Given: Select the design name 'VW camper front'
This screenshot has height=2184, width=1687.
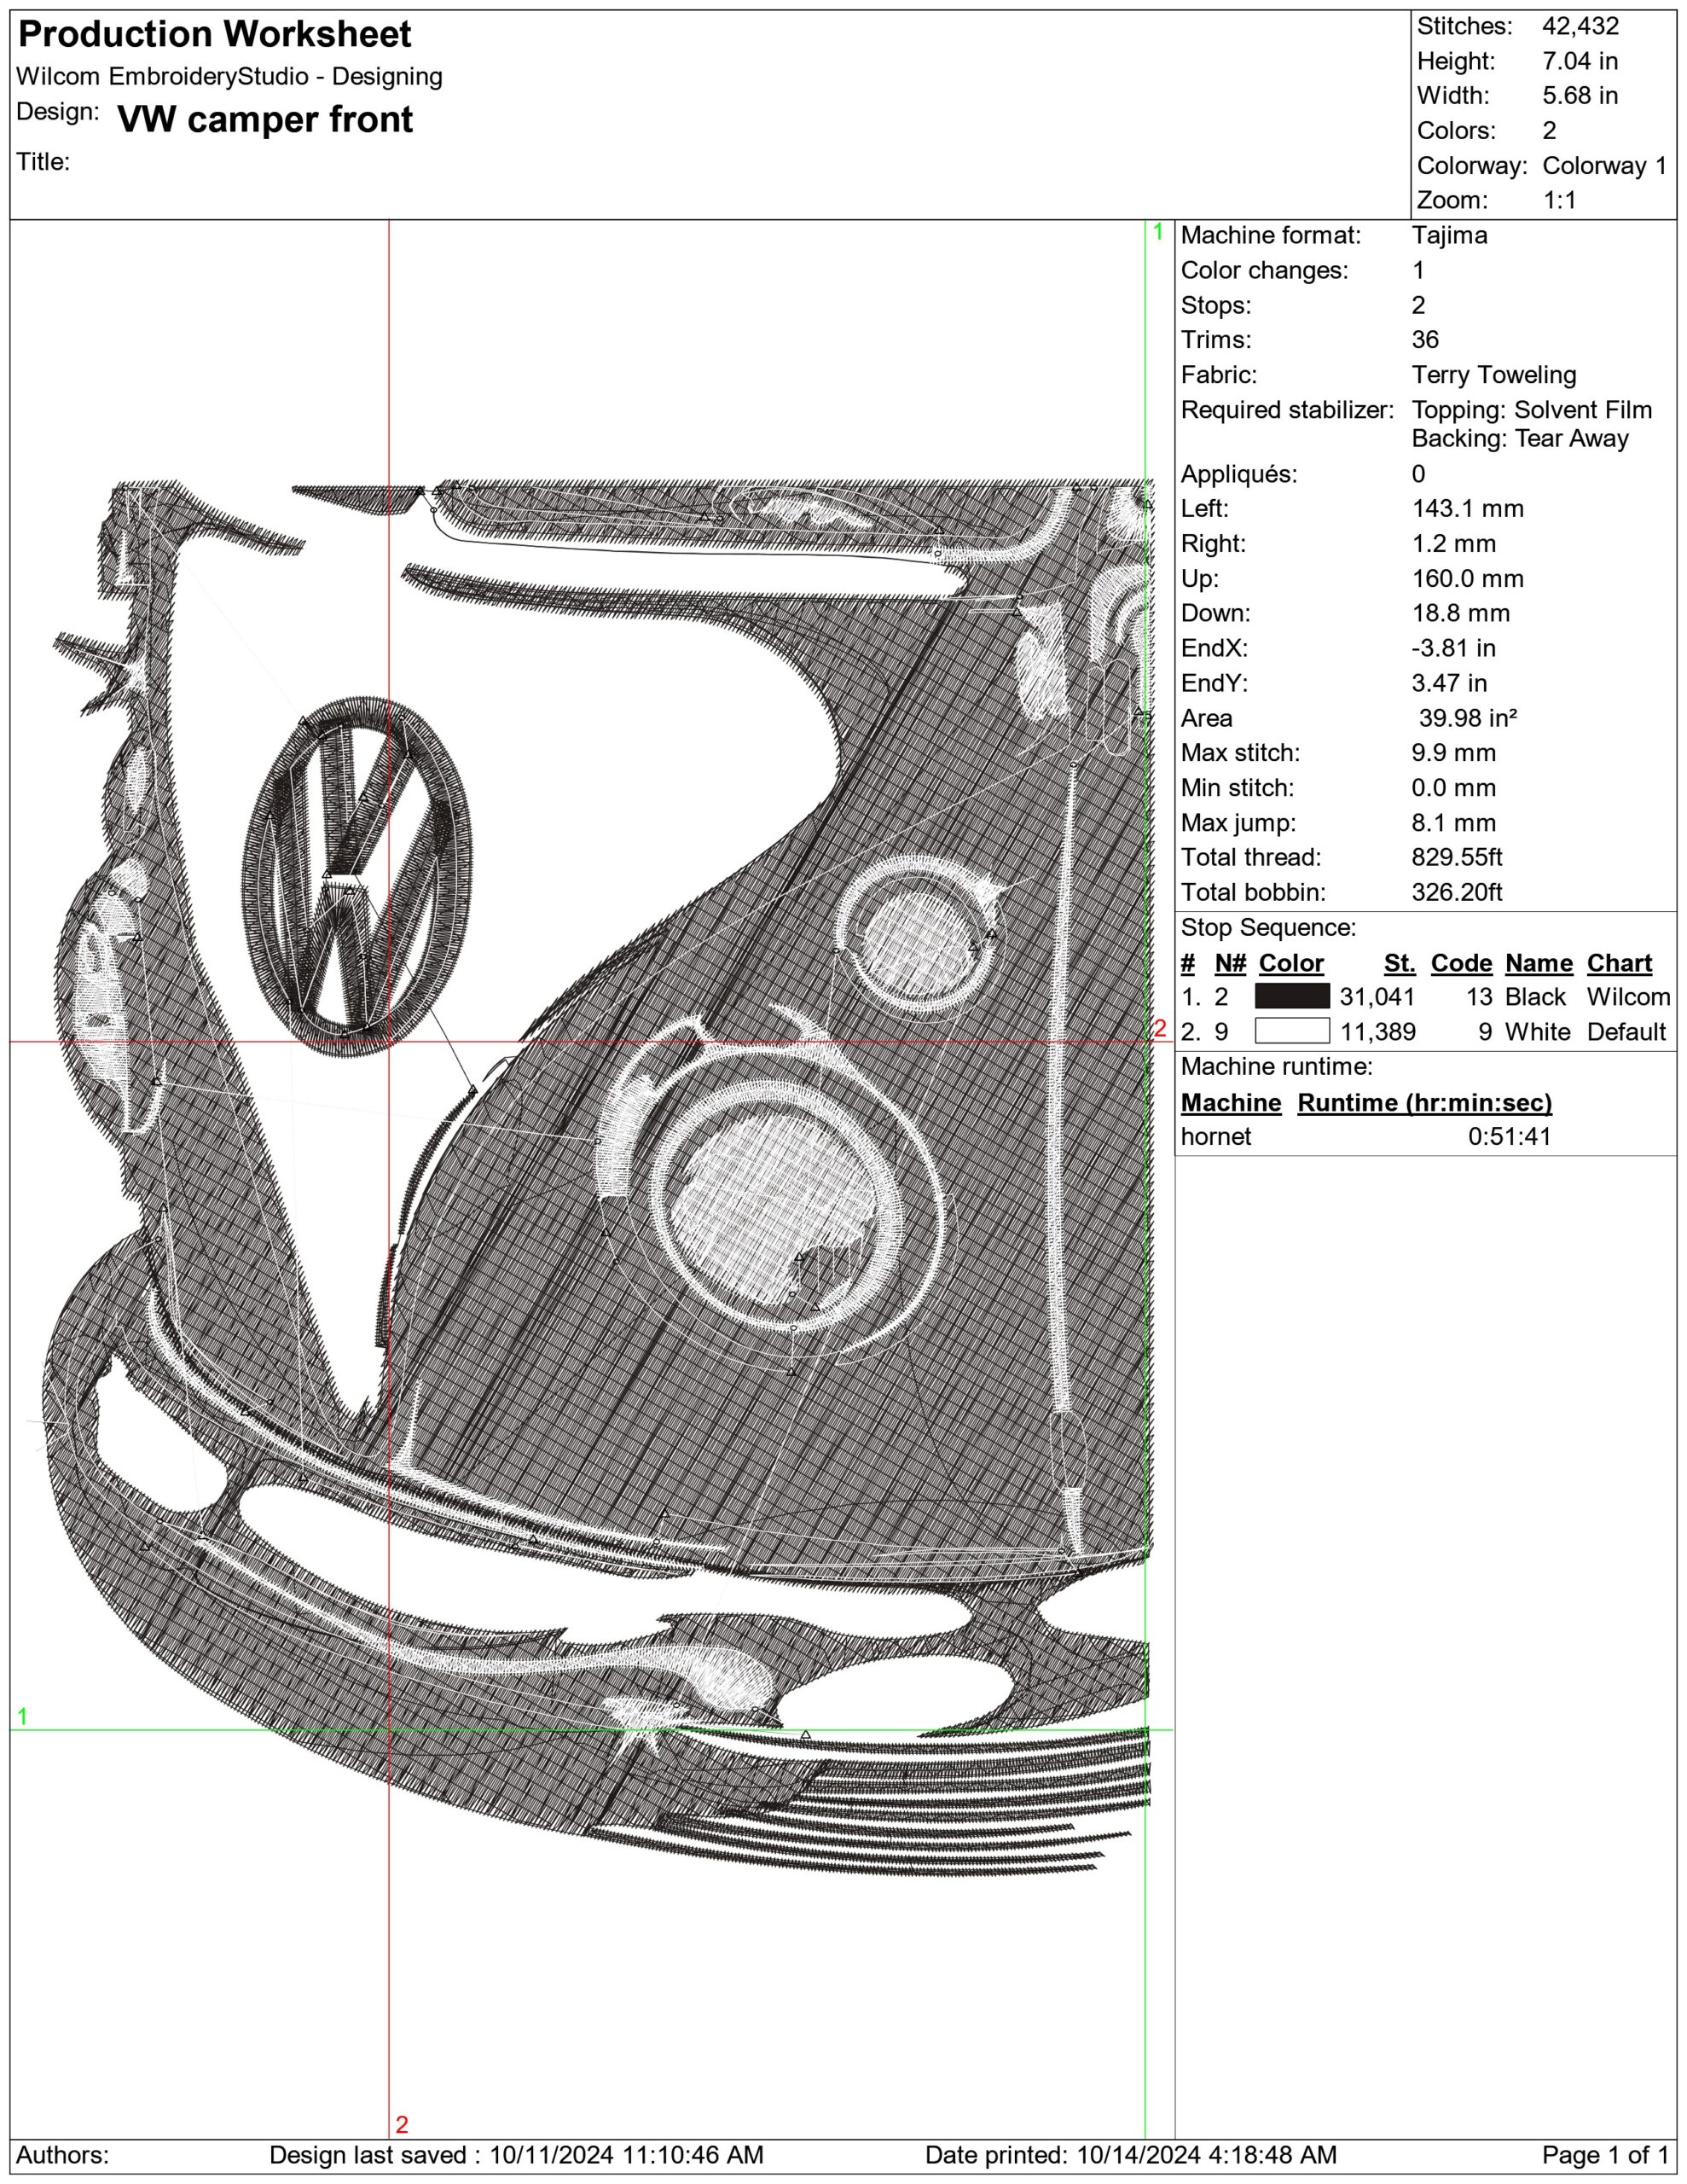Looking at the screenshot, I should click(265, 119).
